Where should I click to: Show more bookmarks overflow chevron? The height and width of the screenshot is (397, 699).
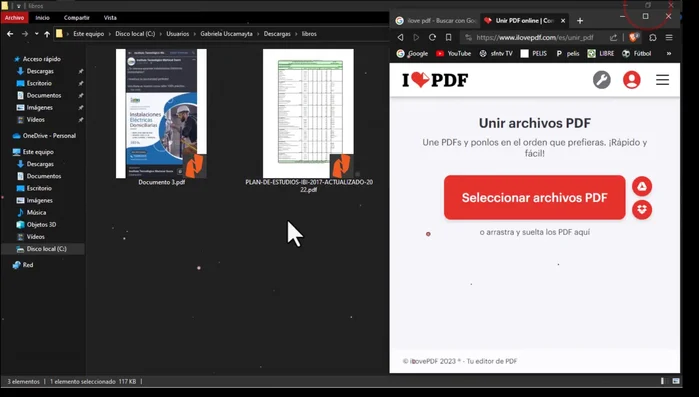(669, 53)
